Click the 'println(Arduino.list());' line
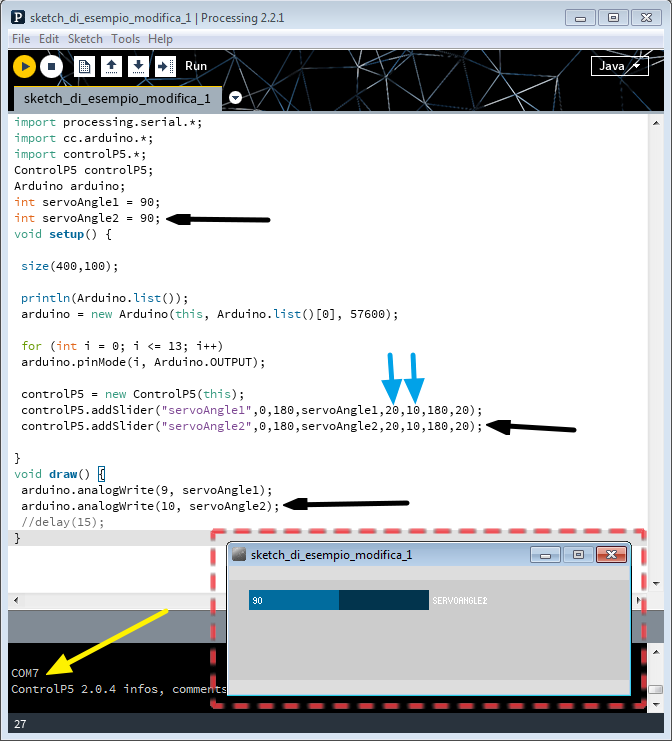 (x=104, y=298)
